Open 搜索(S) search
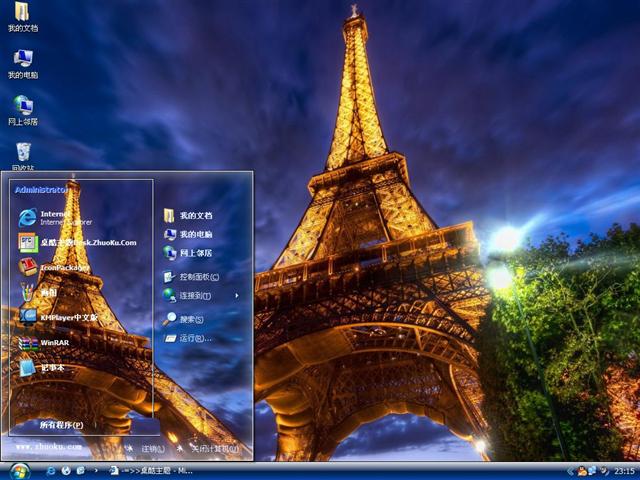The width and height of the screenshot is (640, 480). [x=183, y=319]
